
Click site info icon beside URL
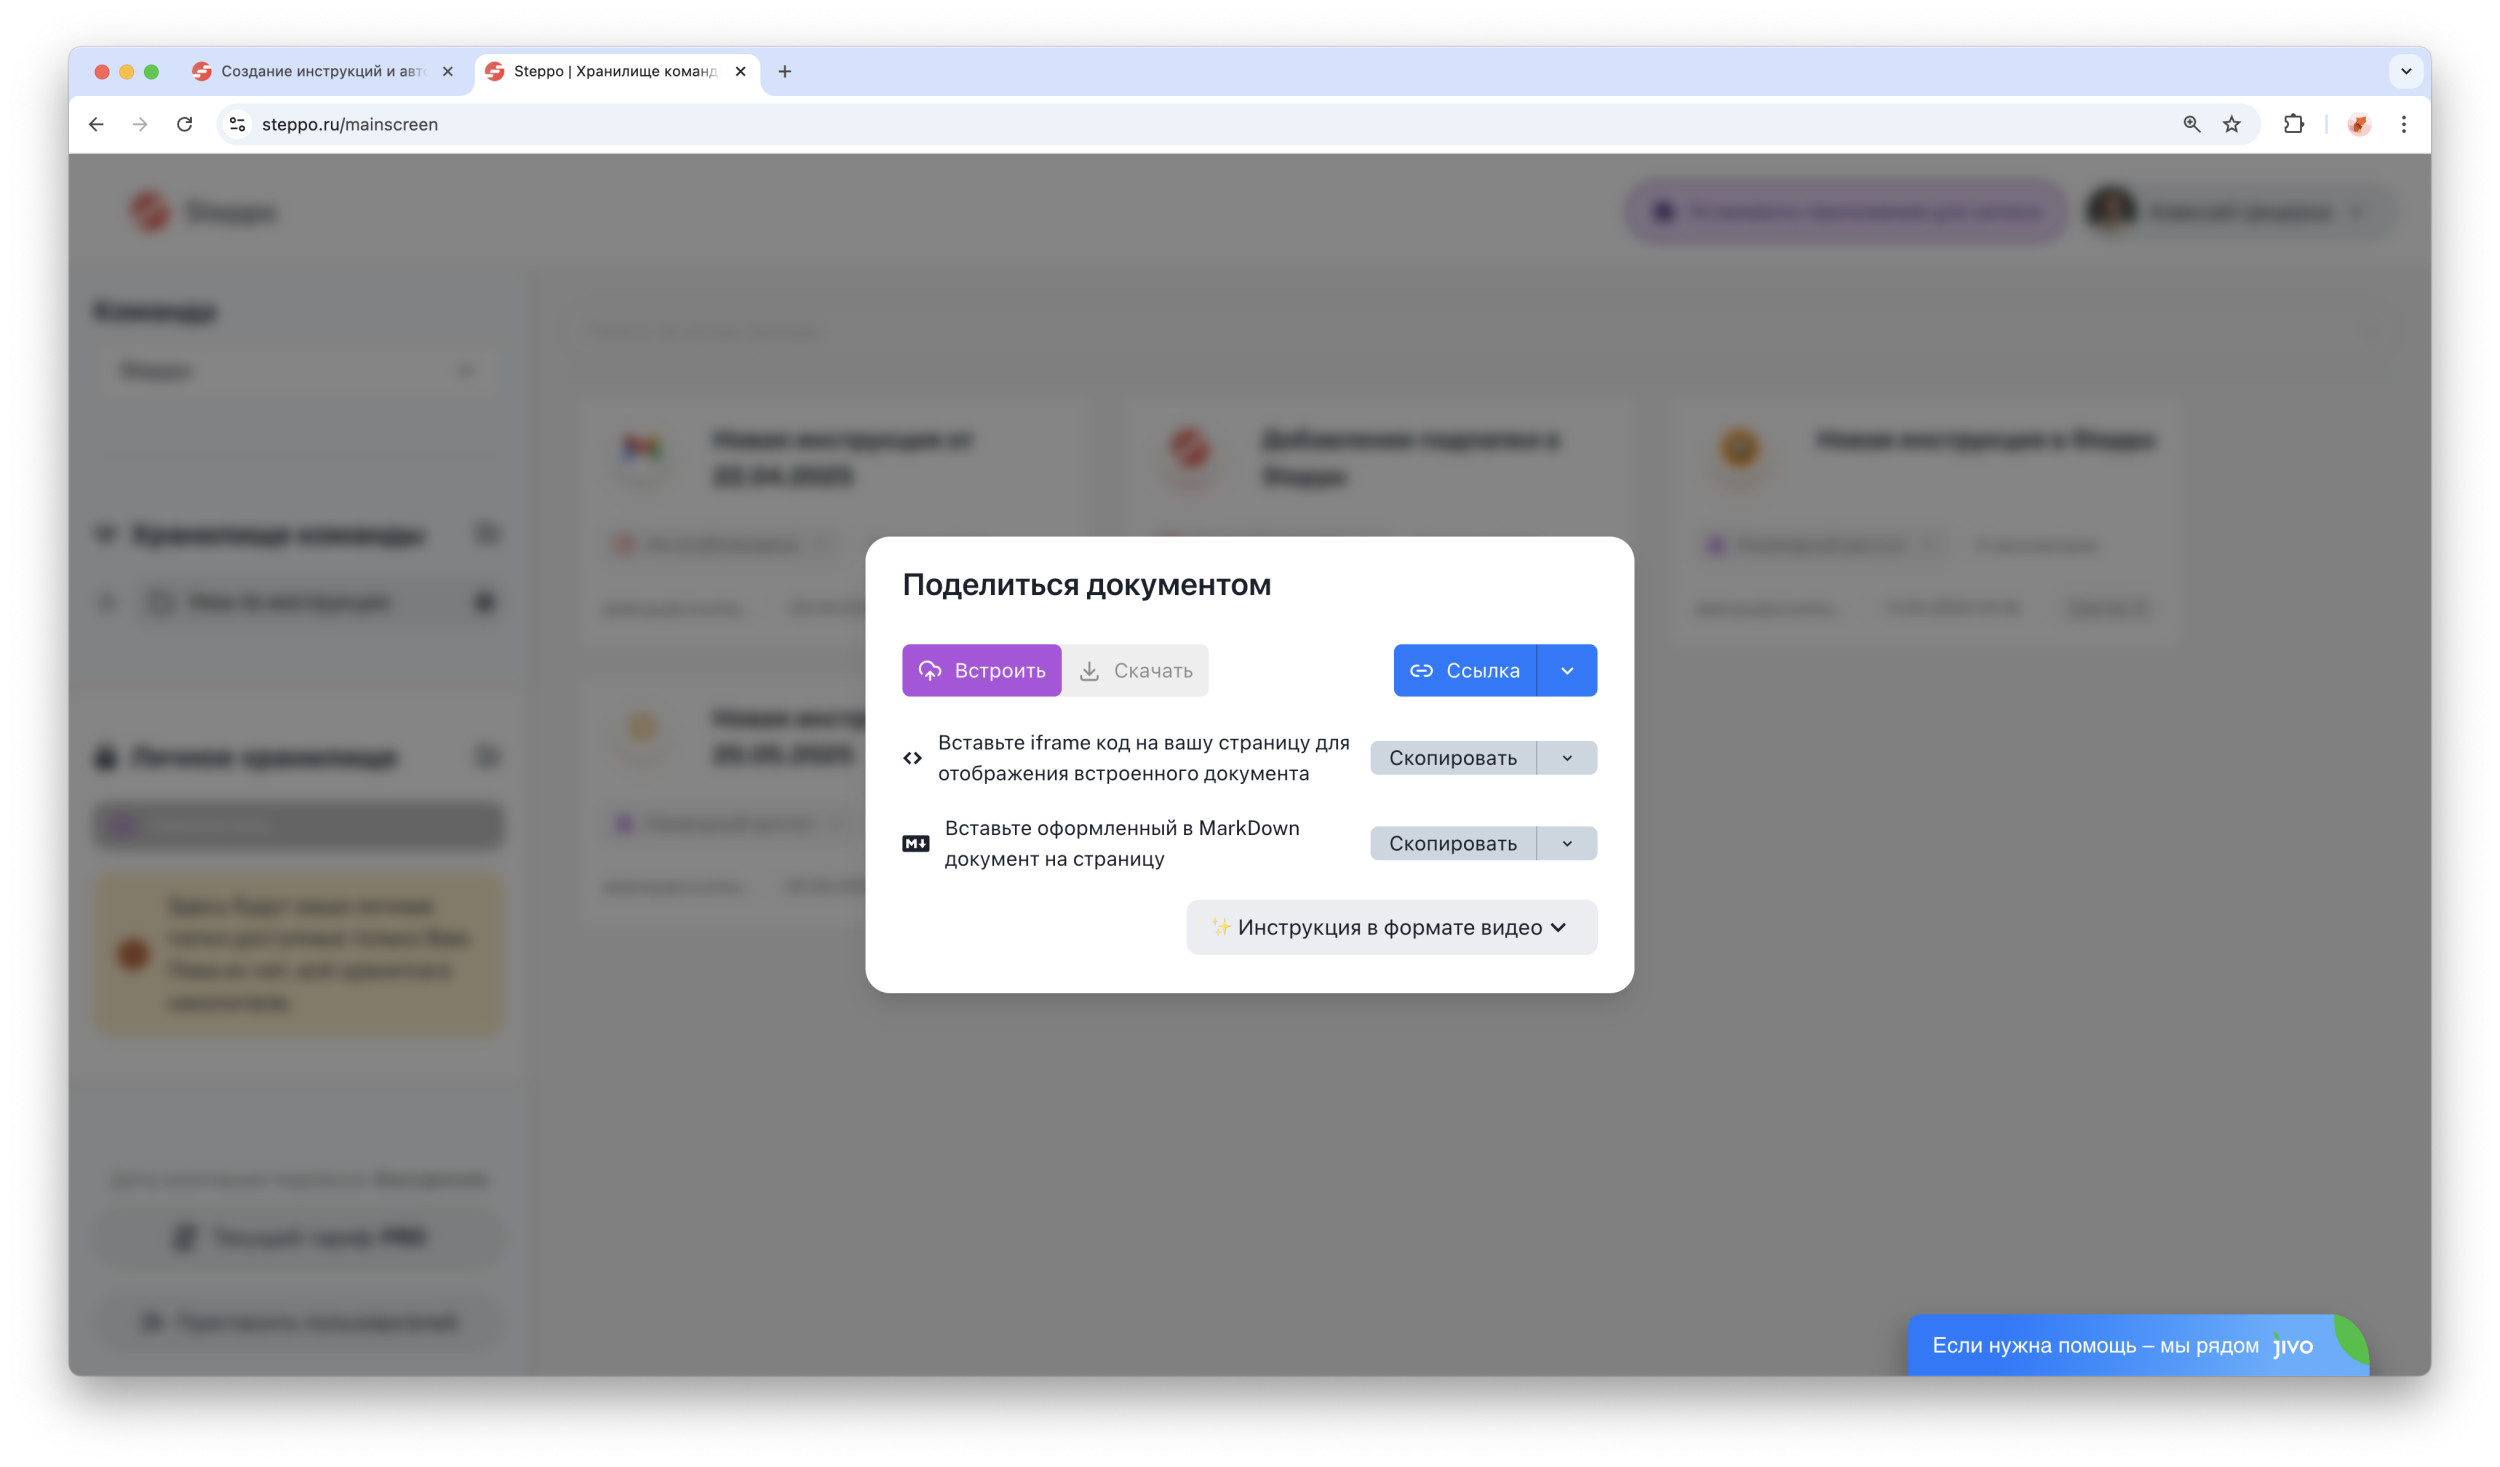coord(237,124)
